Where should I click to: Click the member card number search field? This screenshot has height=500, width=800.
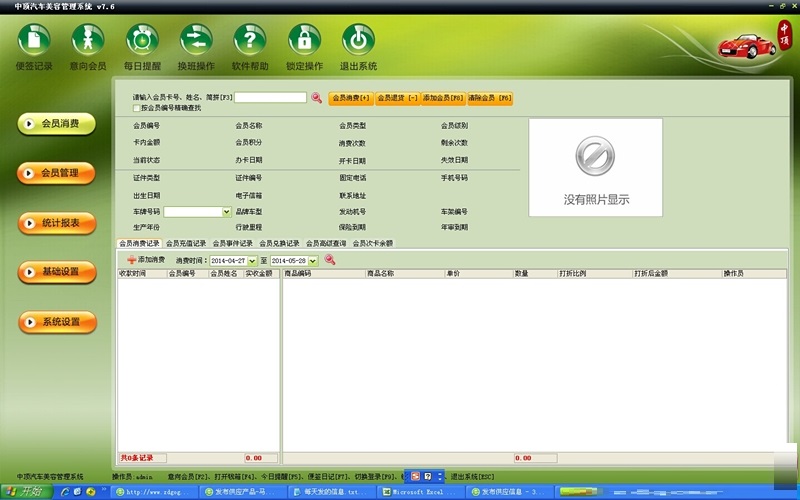point(270,98)
